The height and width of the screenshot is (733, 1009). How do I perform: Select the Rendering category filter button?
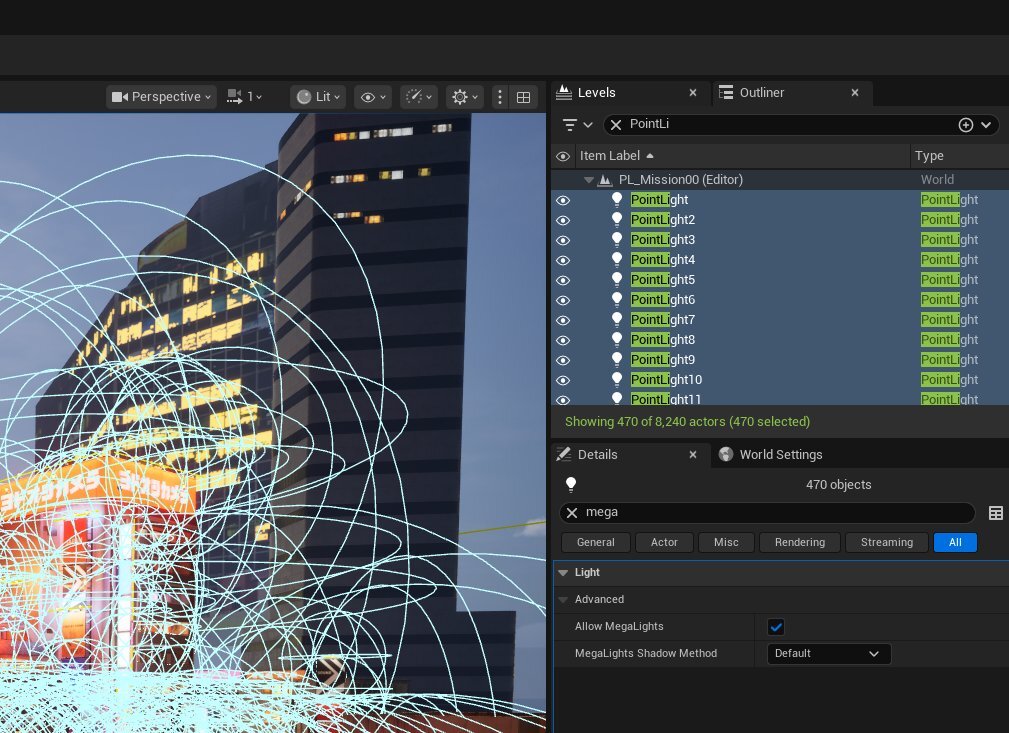point(799,542)
